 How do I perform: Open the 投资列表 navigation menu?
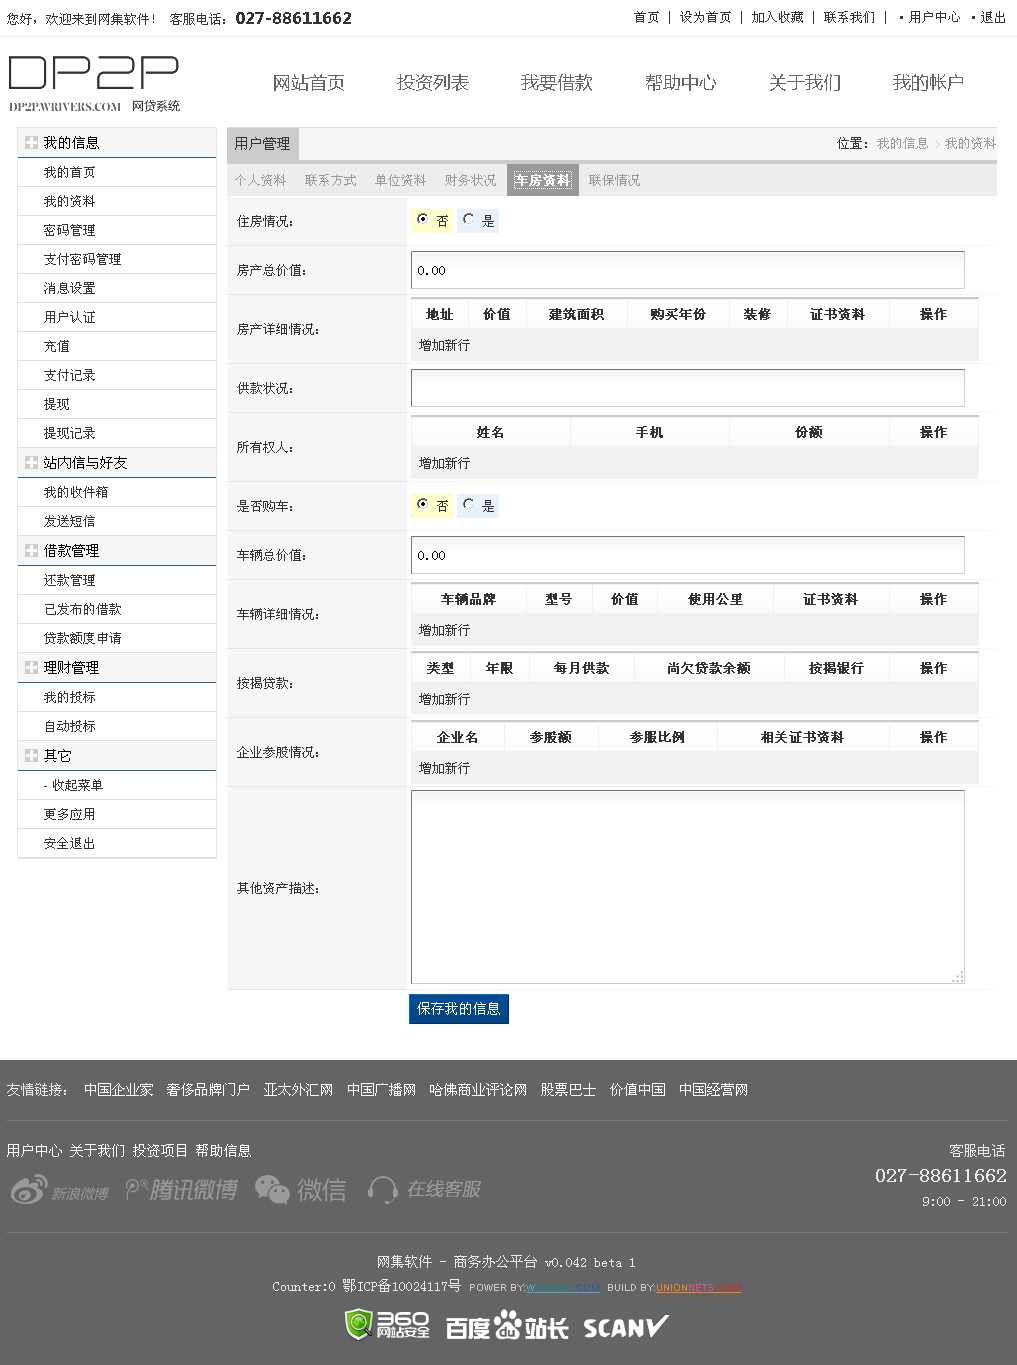pos(432,83)
